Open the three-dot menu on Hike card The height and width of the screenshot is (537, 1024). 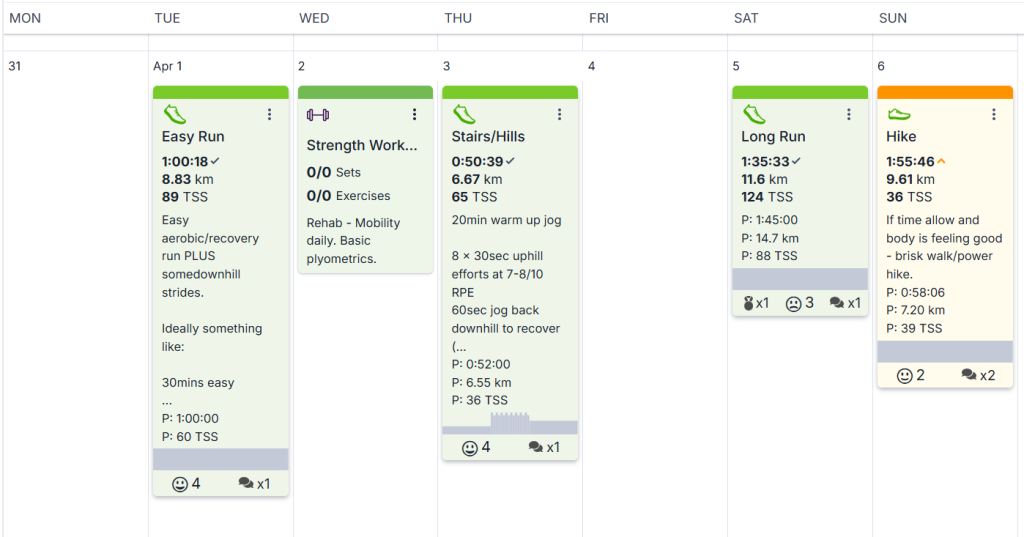click(993, 115)
